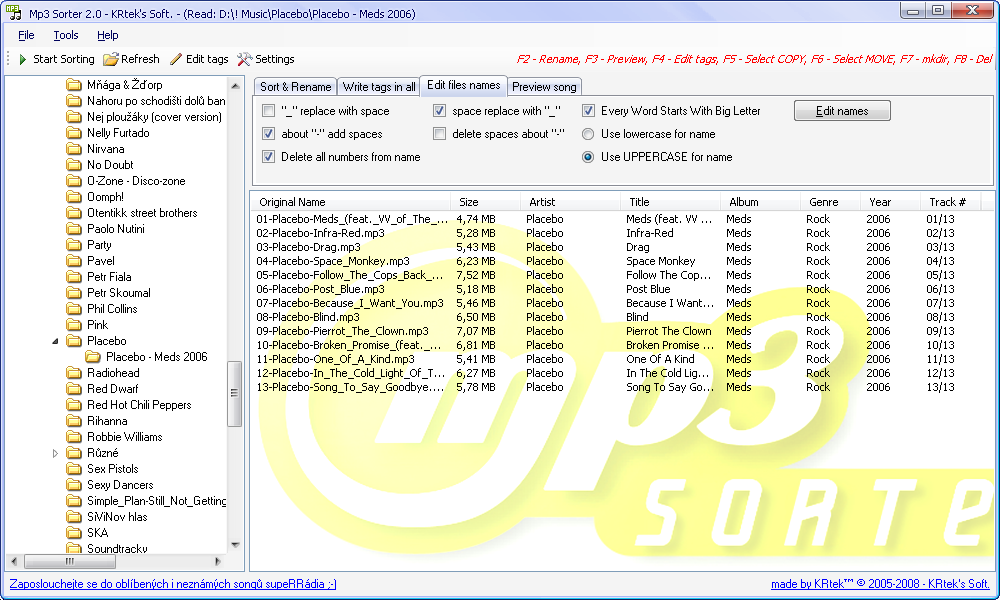Image resolution: width=1000 pixels, height=600 pixels.
Task: Collapse the Placebo folder tree node
Action: point(55,341)
